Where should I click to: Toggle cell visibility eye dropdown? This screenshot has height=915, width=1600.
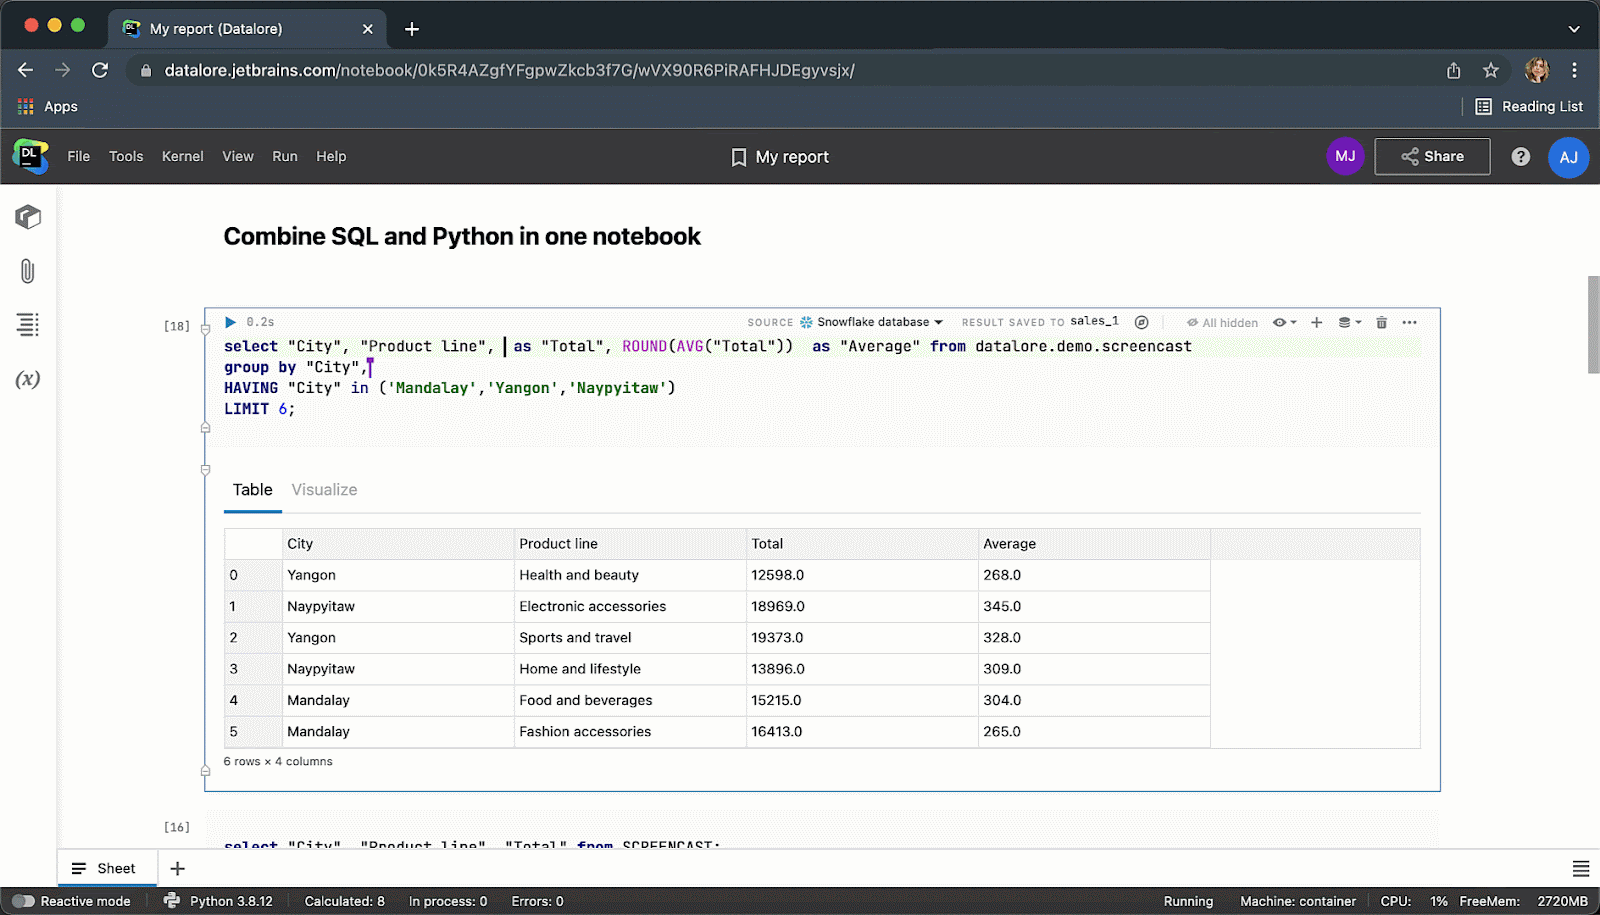tap(1284, 322)
